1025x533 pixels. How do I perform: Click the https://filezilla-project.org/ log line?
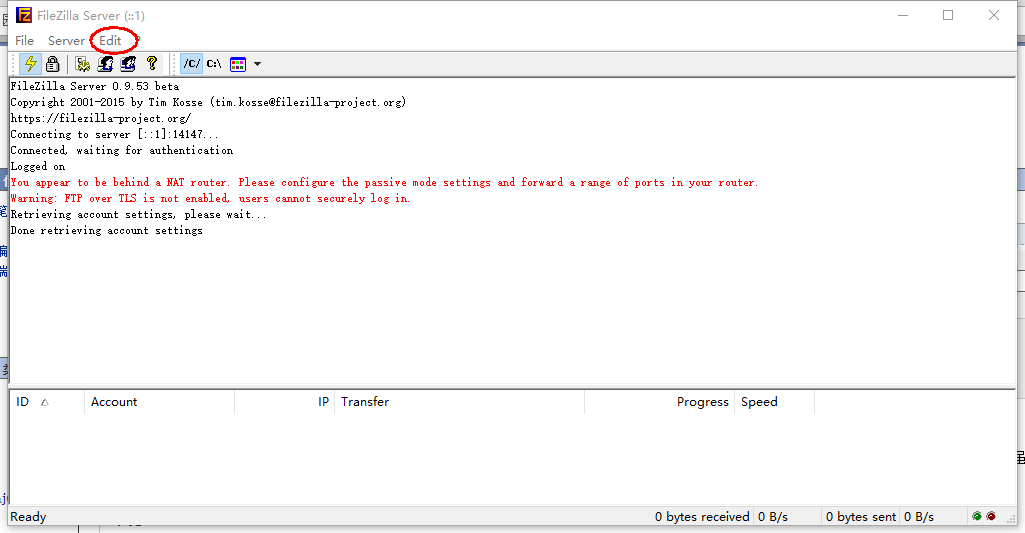point(101,118)
